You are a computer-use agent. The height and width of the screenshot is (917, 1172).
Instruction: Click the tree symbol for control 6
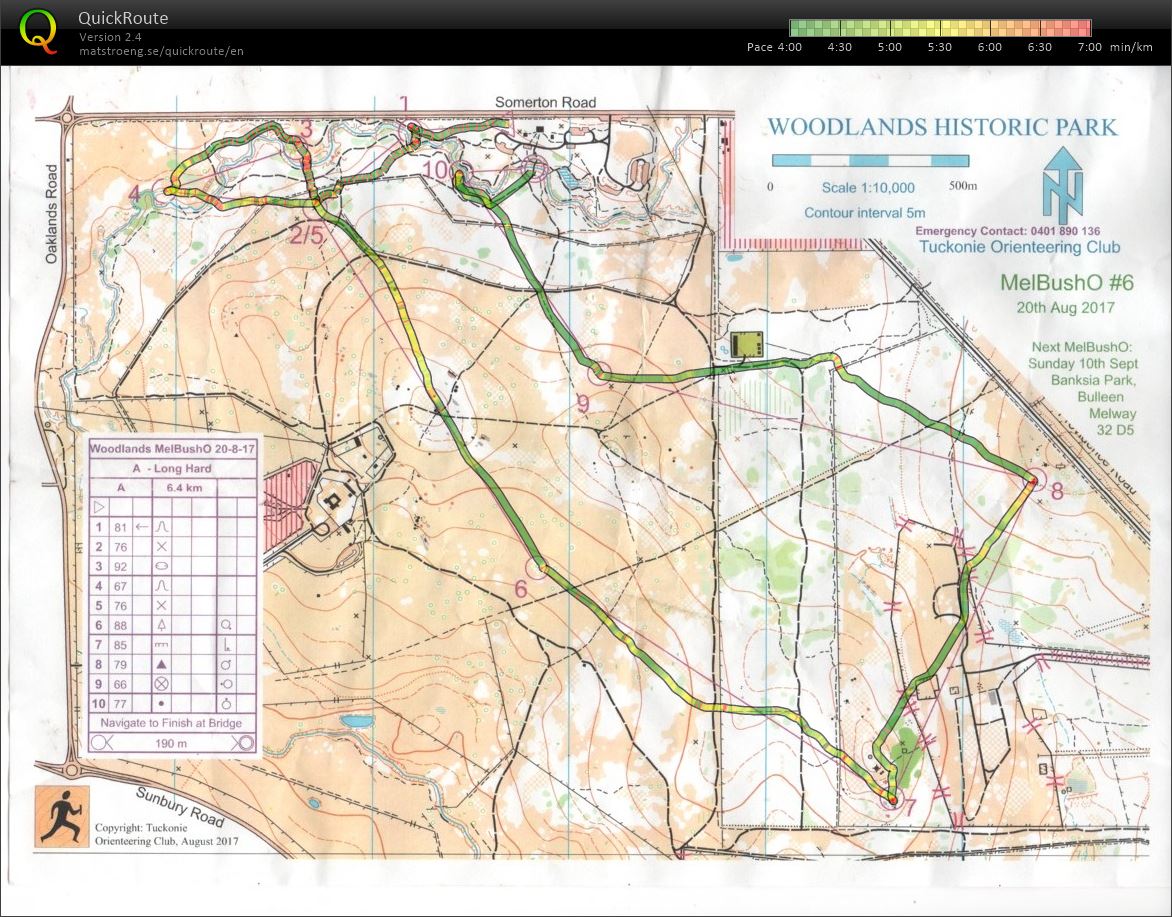pos(163,624)
